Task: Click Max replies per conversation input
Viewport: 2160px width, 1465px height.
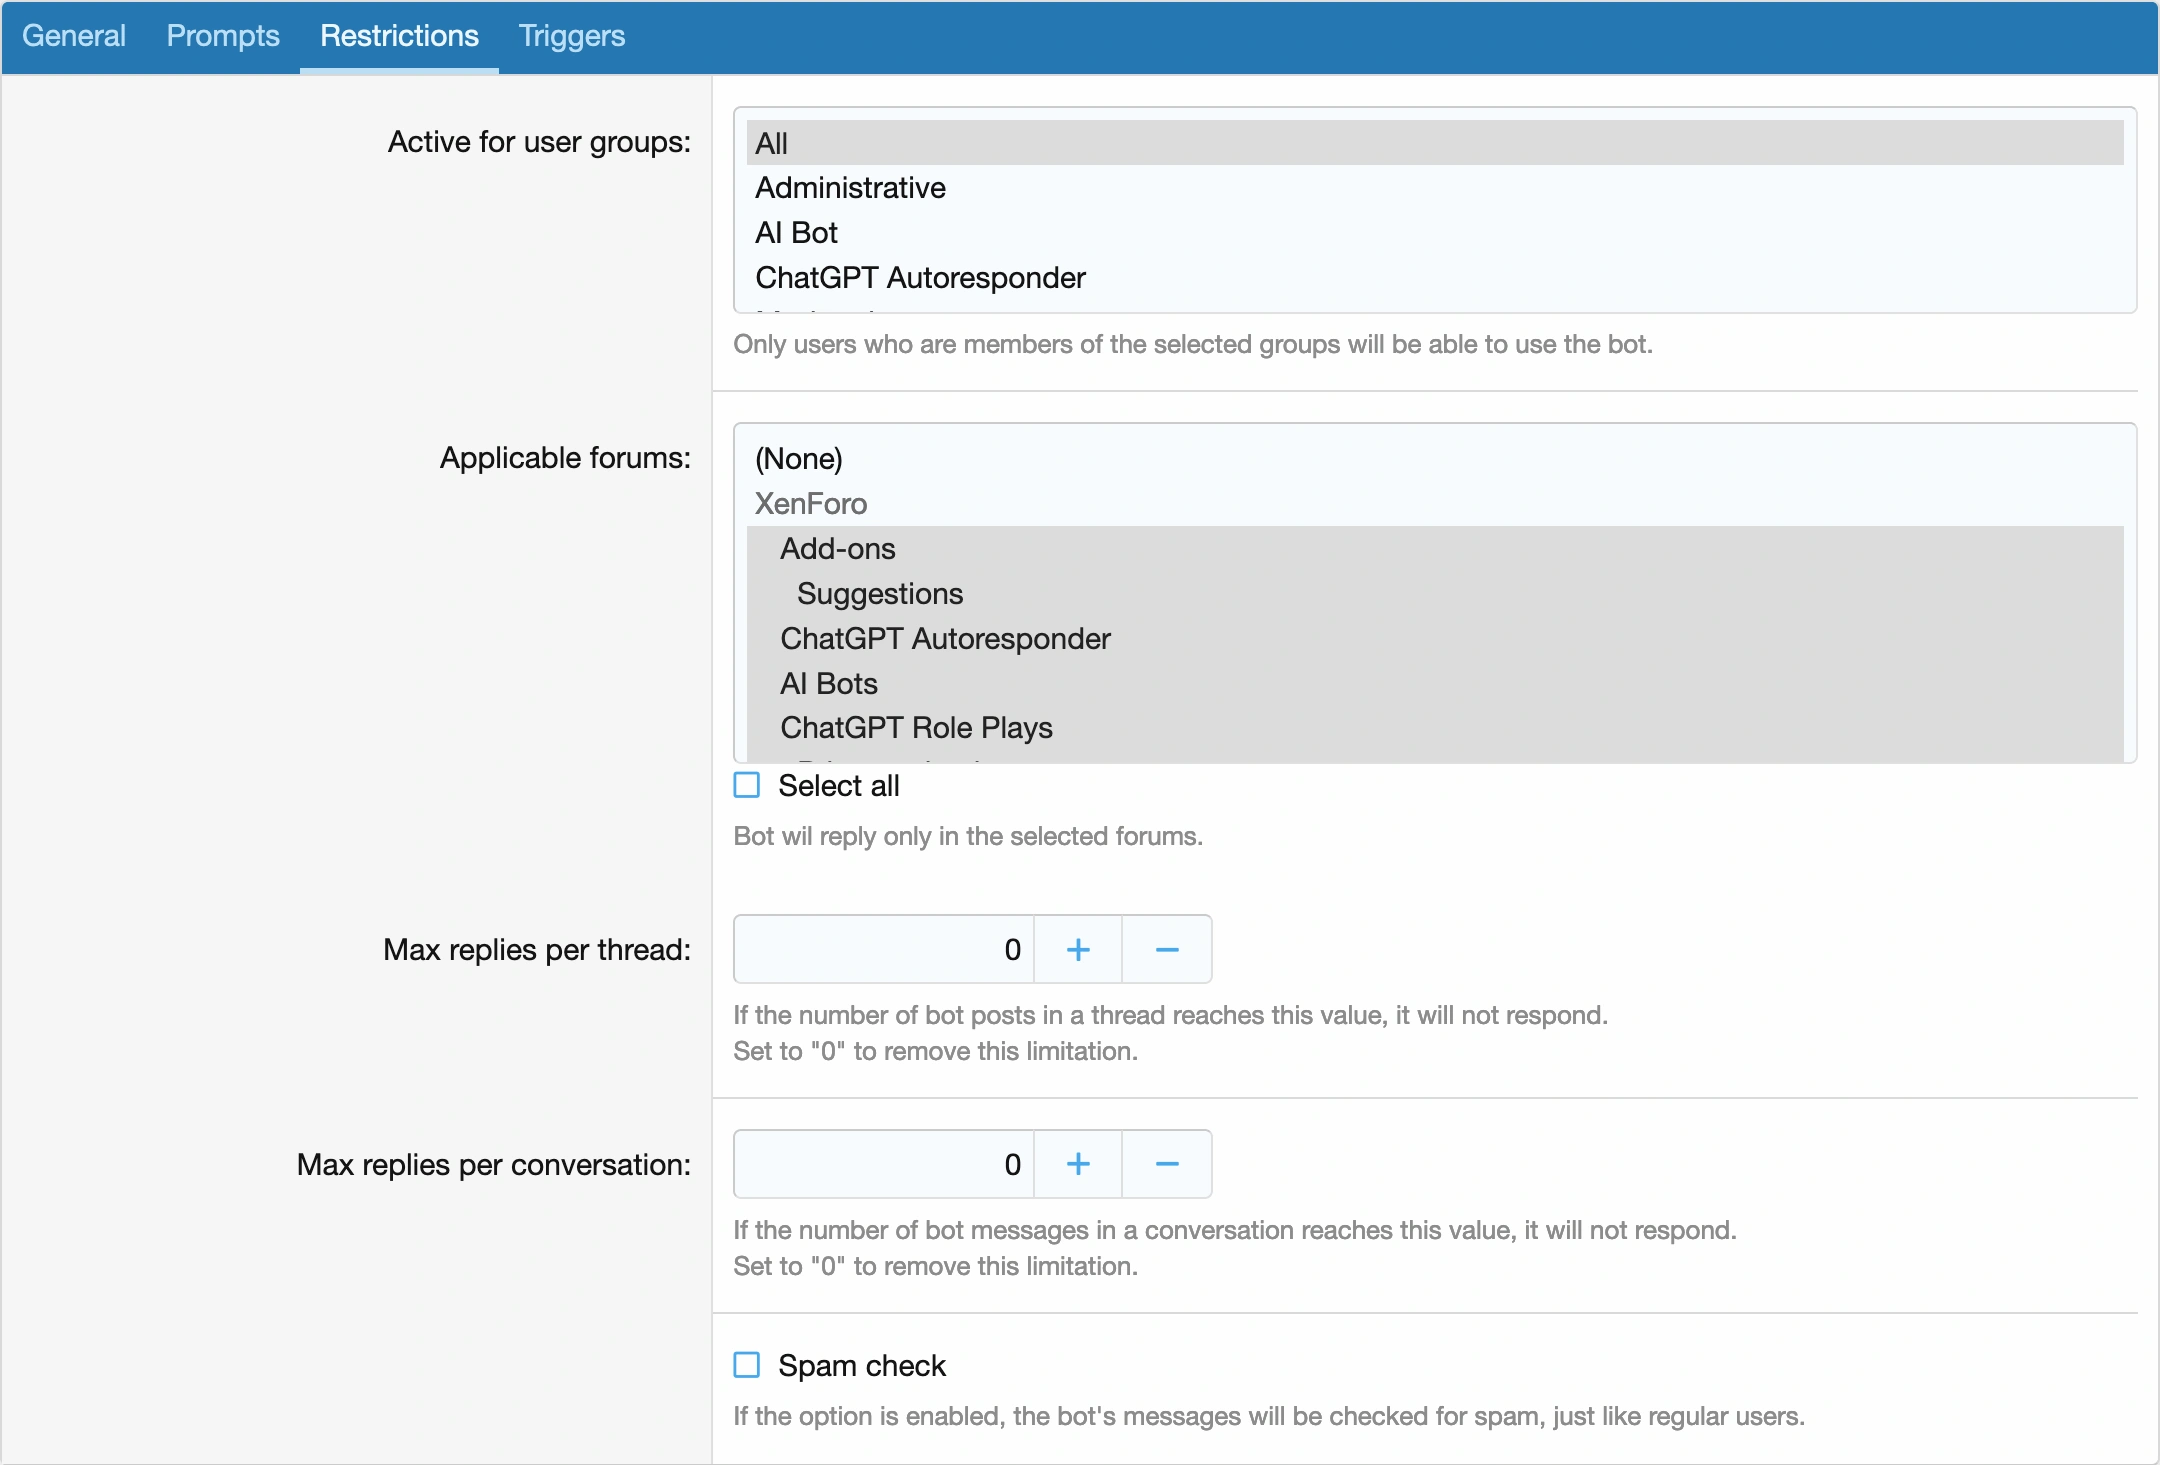Action: tap(883, 1166)
